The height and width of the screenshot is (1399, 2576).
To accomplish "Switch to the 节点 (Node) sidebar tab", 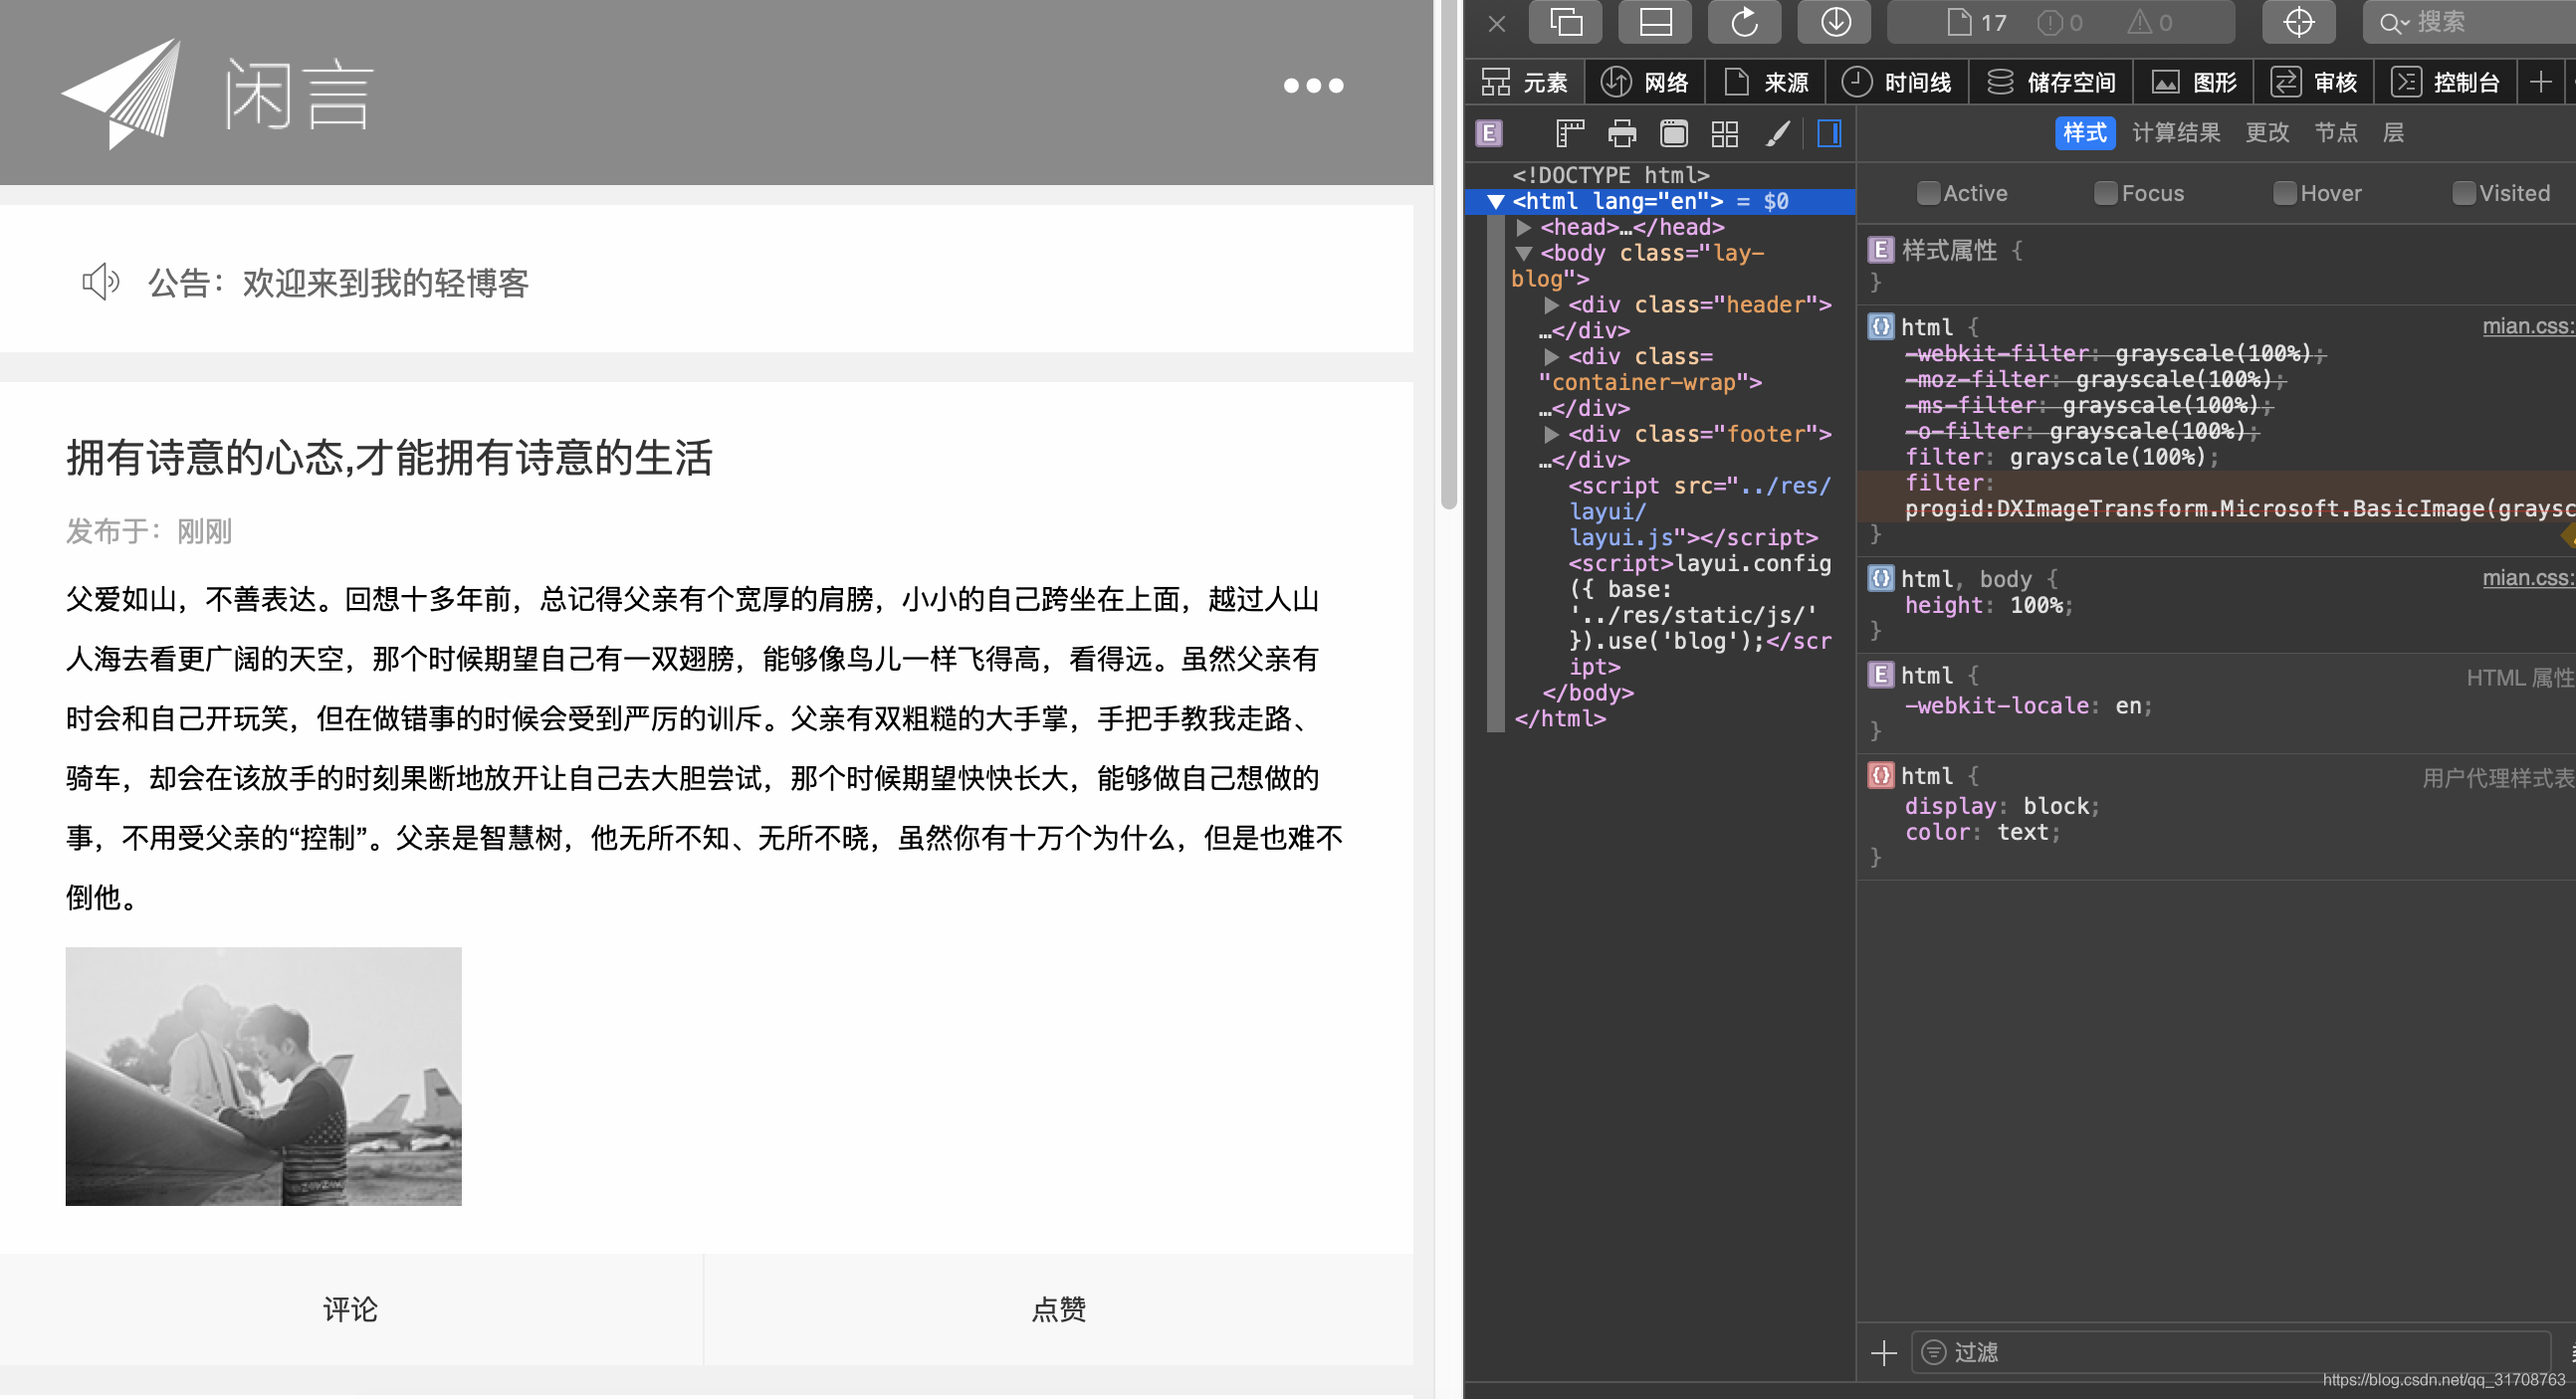I will (2336, 132).
